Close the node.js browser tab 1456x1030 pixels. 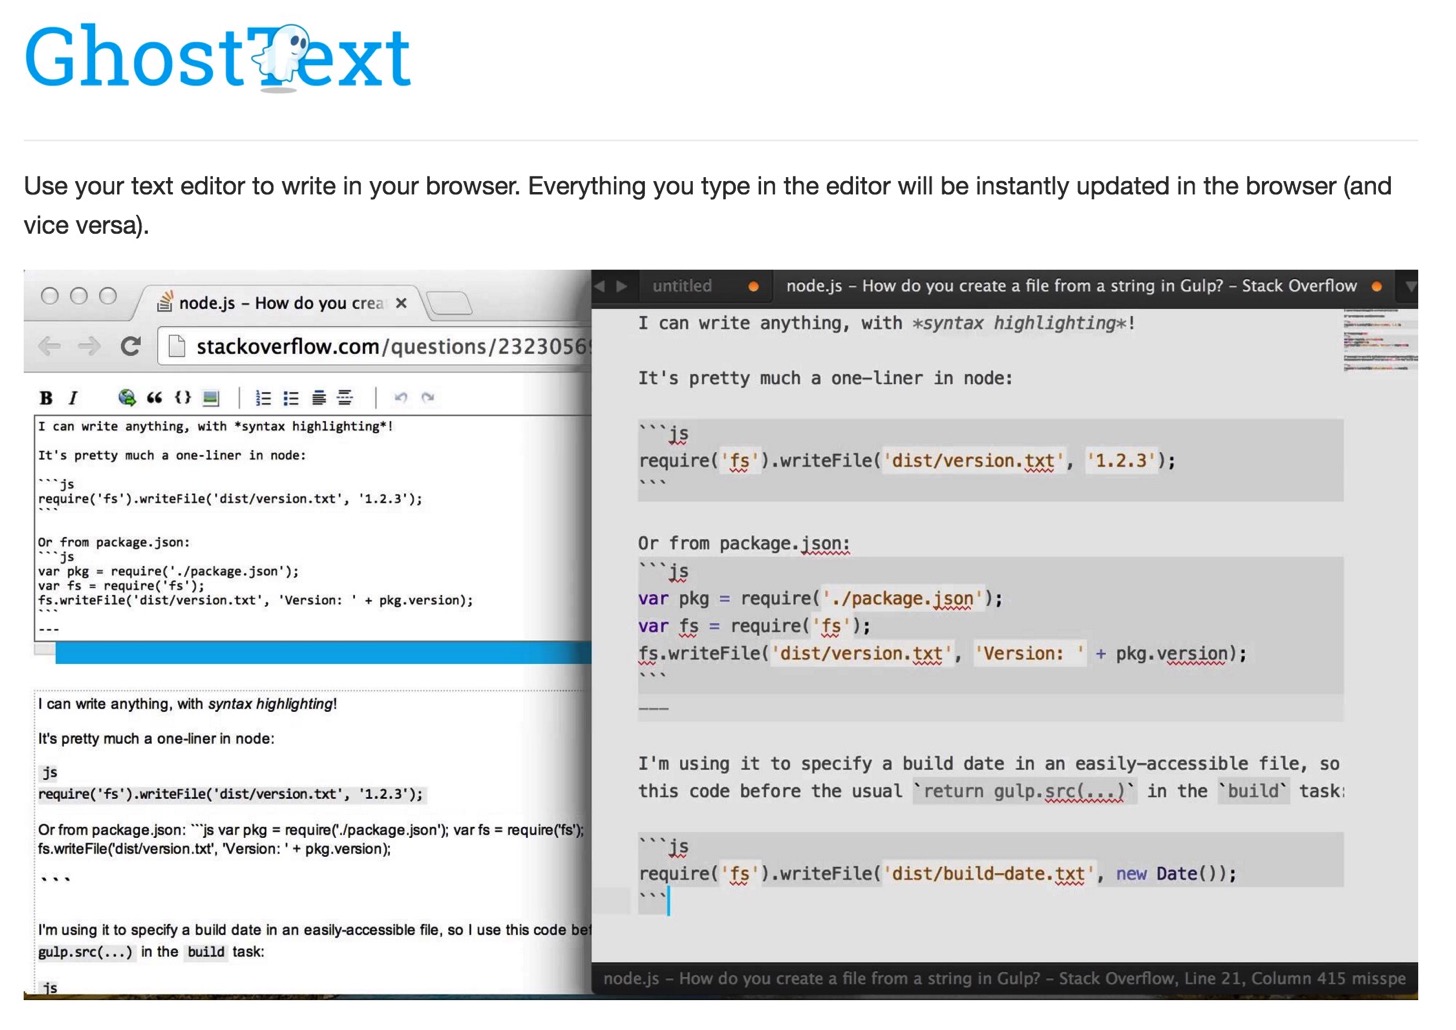(401, 303)
